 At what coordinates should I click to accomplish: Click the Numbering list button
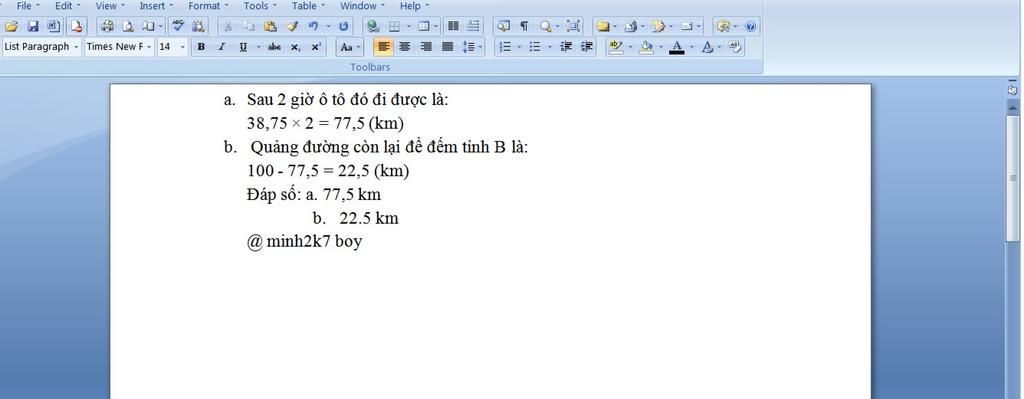pos(505,46)
